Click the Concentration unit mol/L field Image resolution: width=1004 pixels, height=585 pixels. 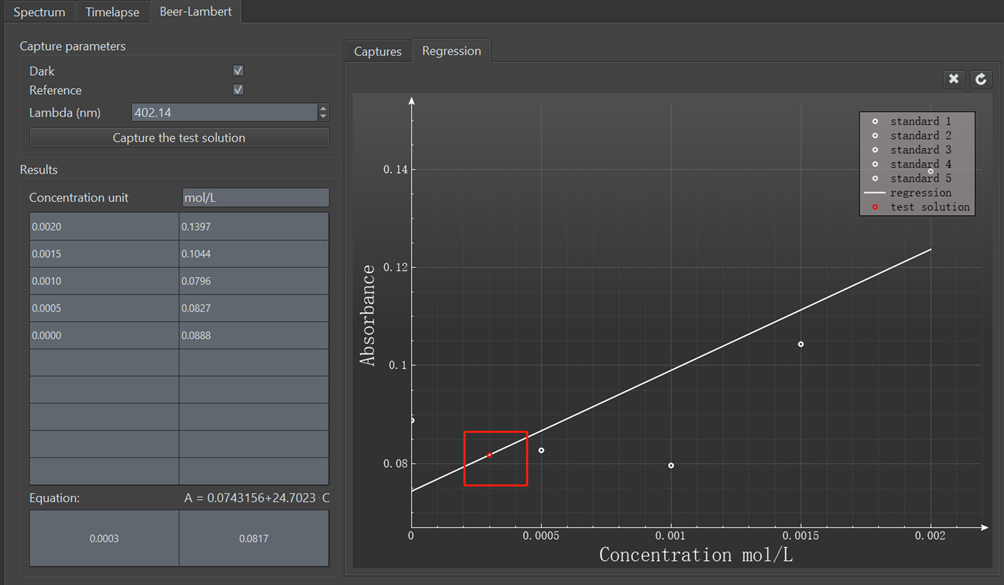pos(255,198)
